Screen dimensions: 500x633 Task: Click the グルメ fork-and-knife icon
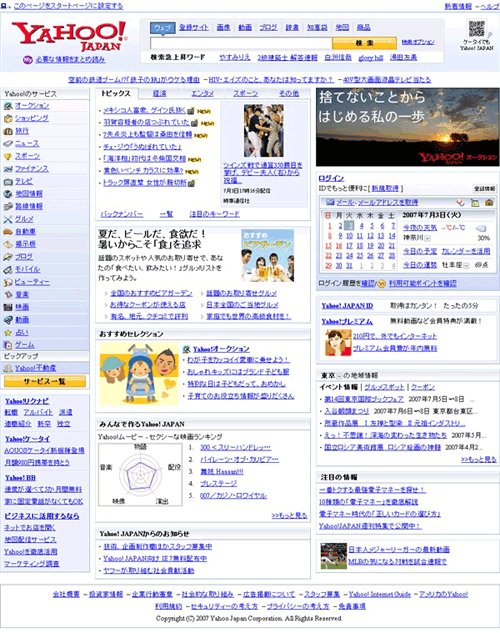point(8,220)
